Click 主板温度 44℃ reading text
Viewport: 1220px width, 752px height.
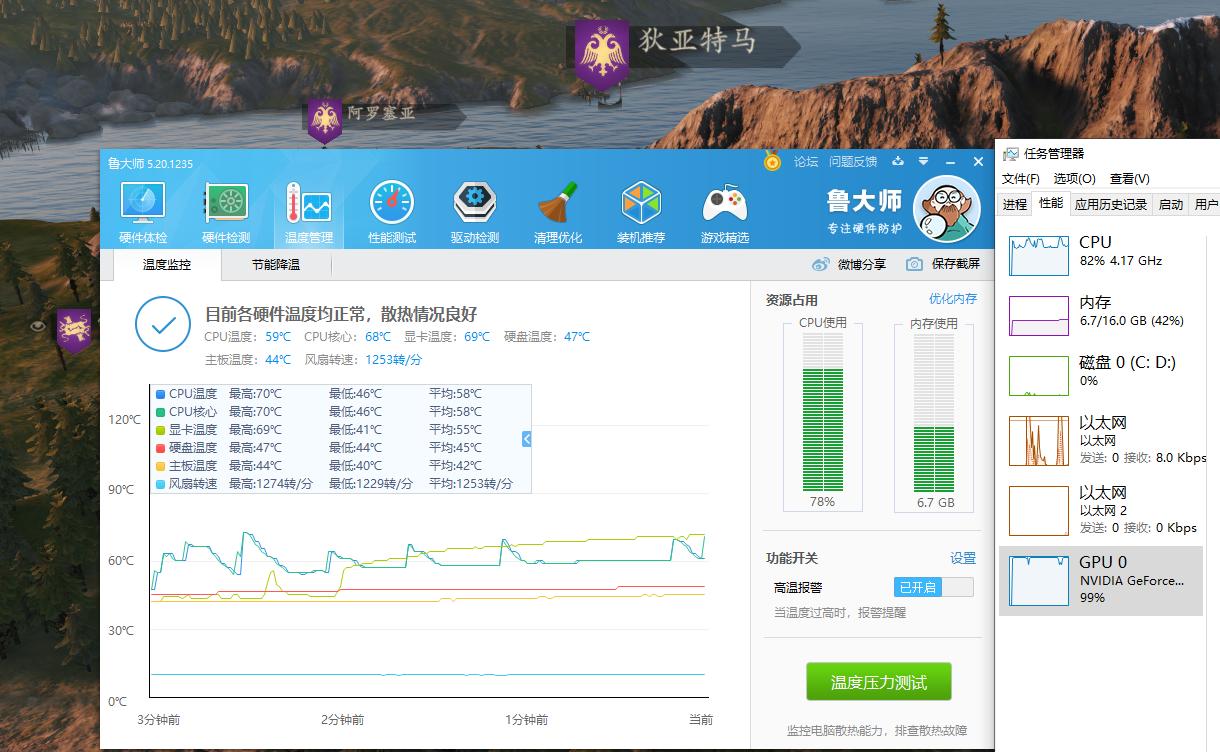pyautogui.click(x=248, y=360)
